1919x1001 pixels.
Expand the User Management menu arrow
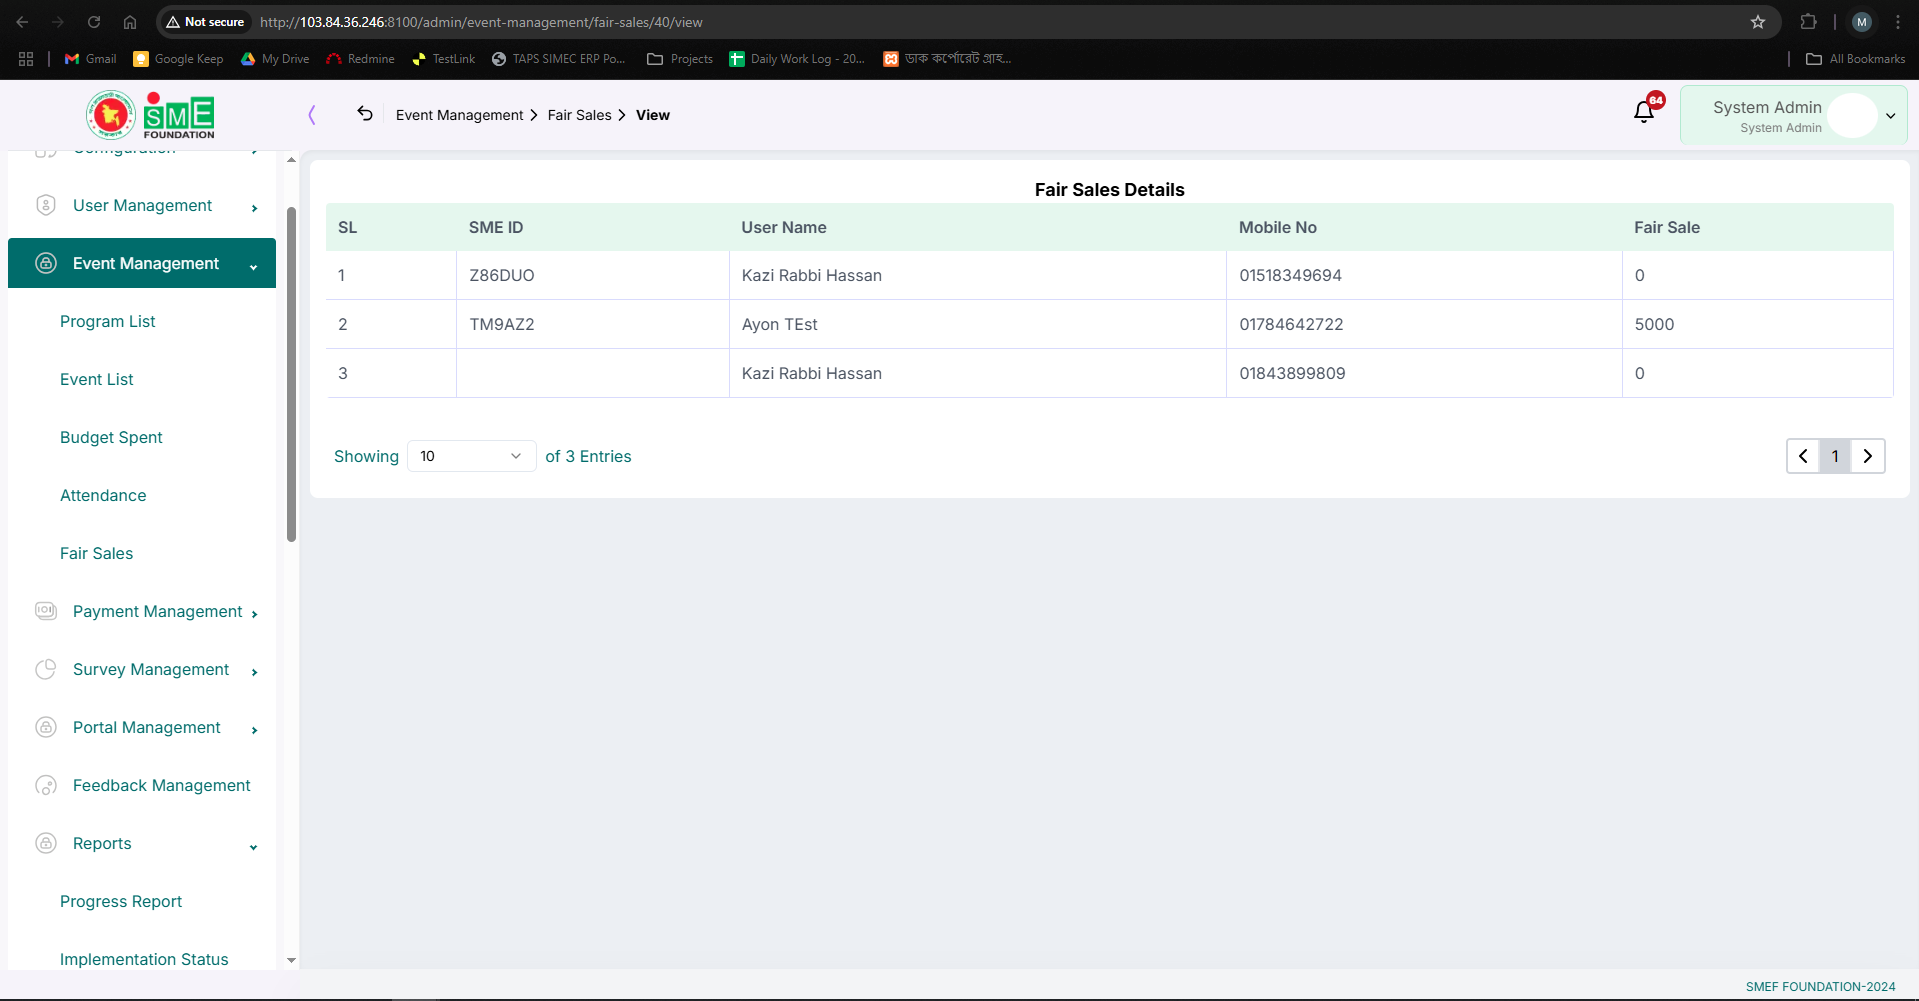pyautogui.click(x=255, y=208)
